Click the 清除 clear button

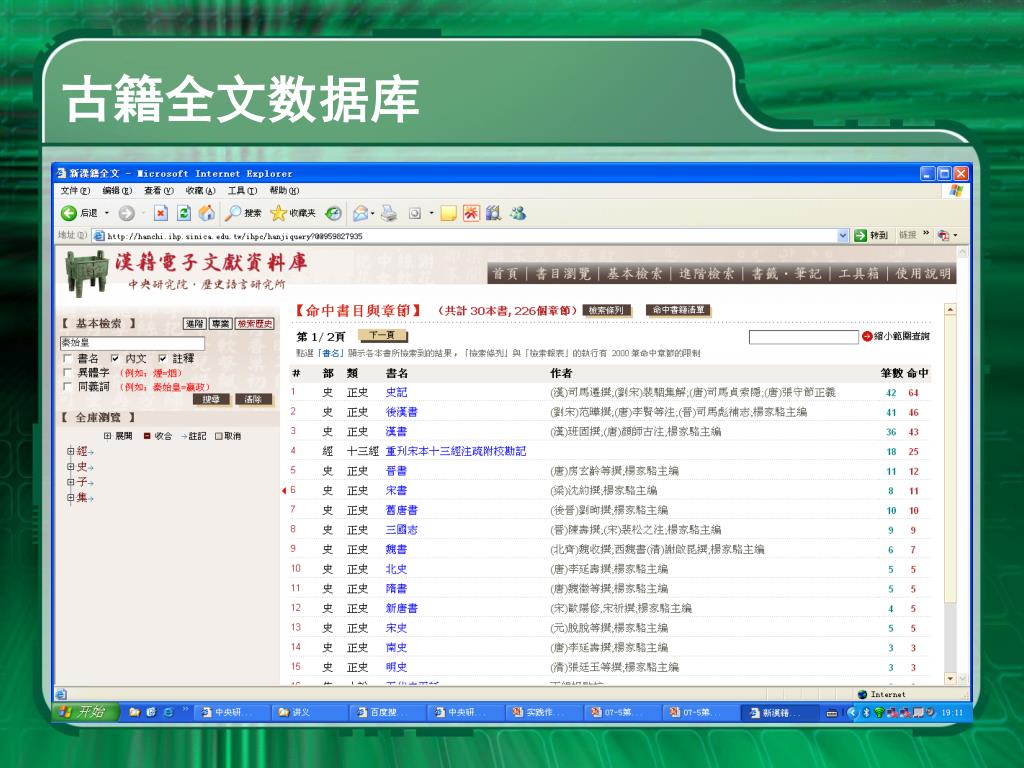(x=253, y=400)
